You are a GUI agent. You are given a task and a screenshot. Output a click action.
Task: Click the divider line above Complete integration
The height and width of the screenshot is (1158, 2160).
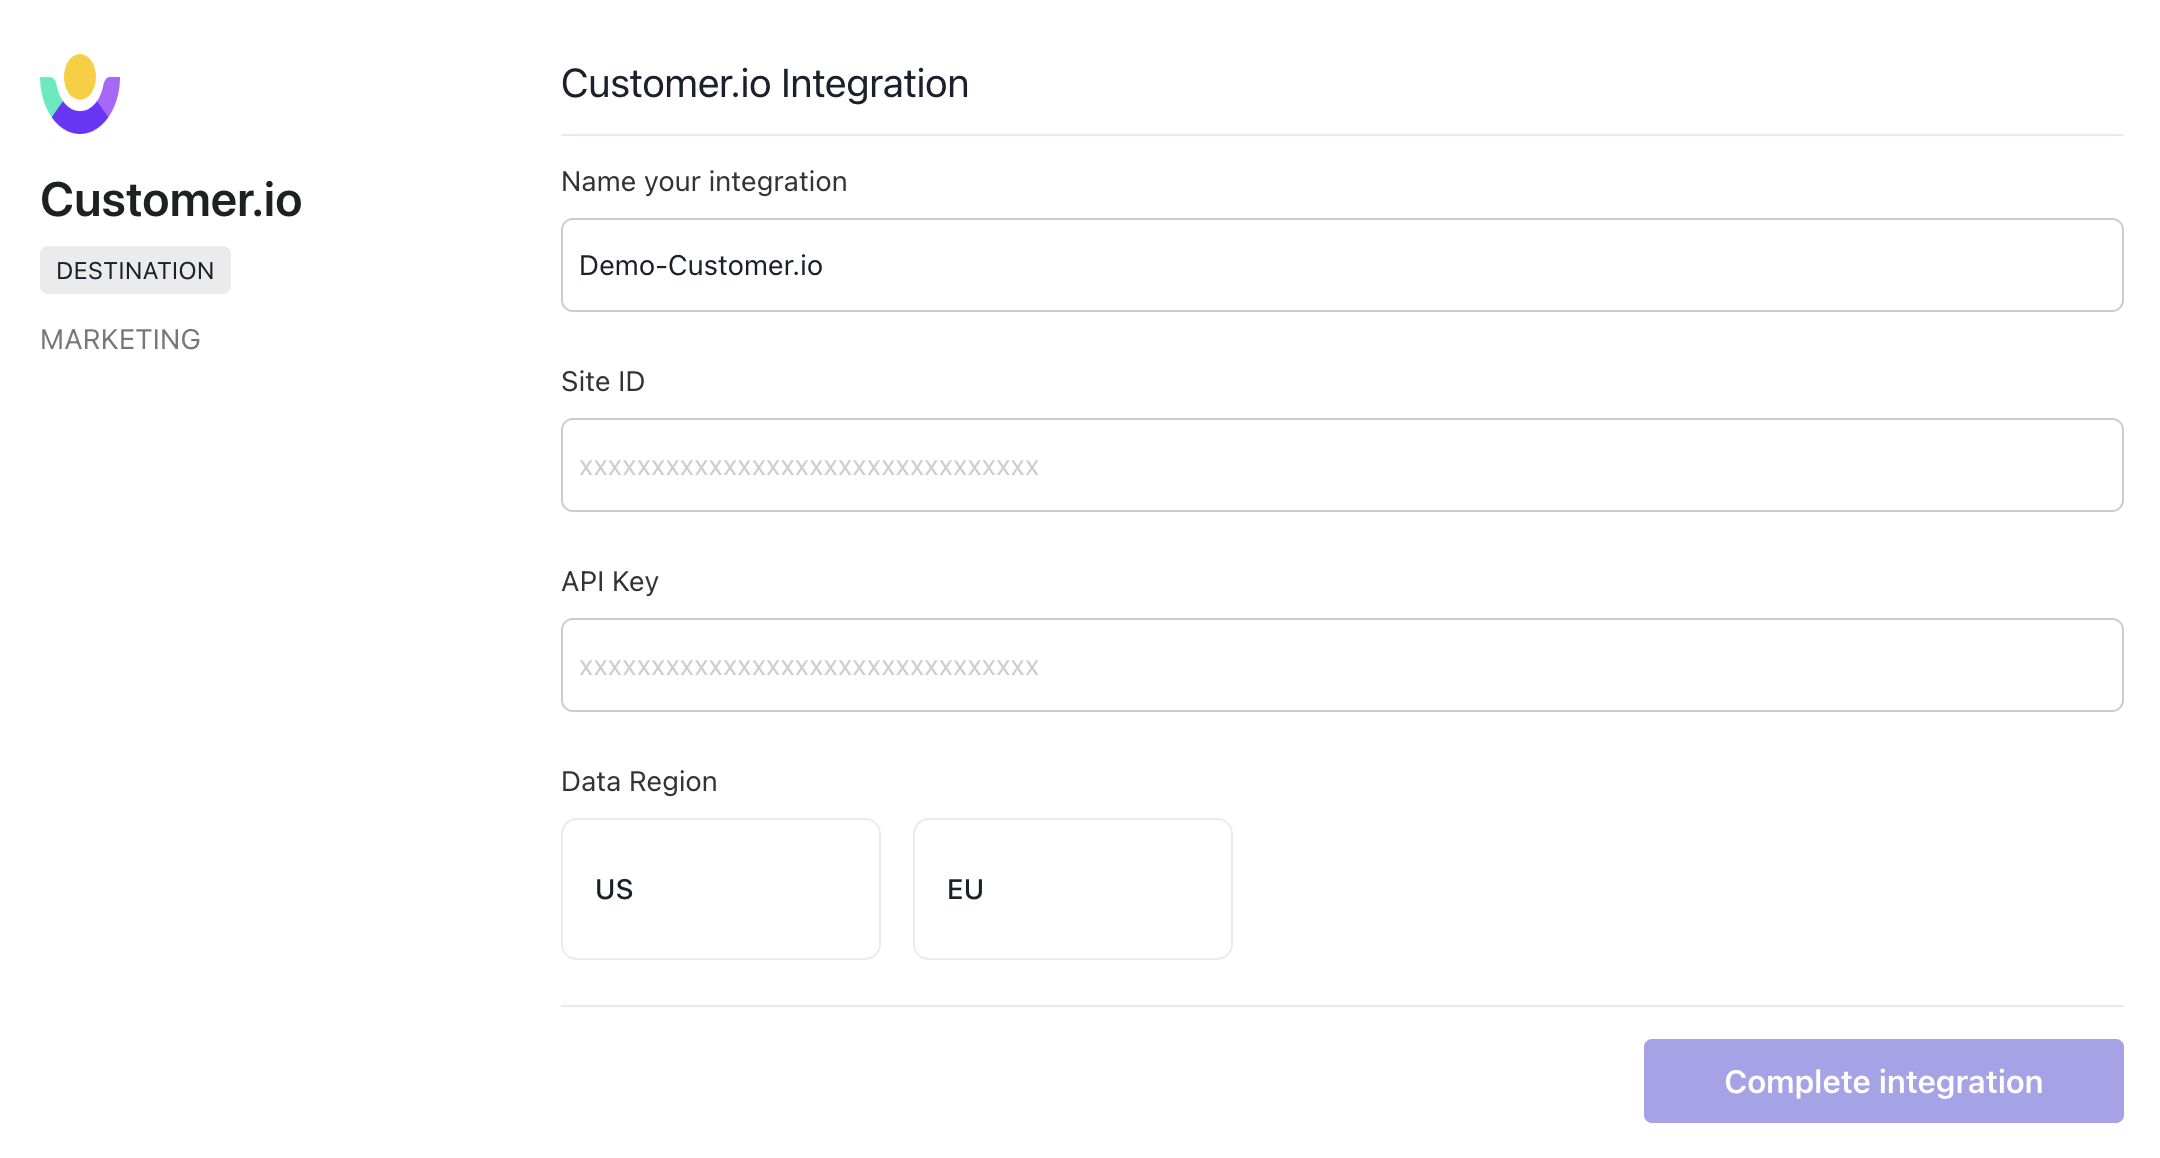1342,1006
